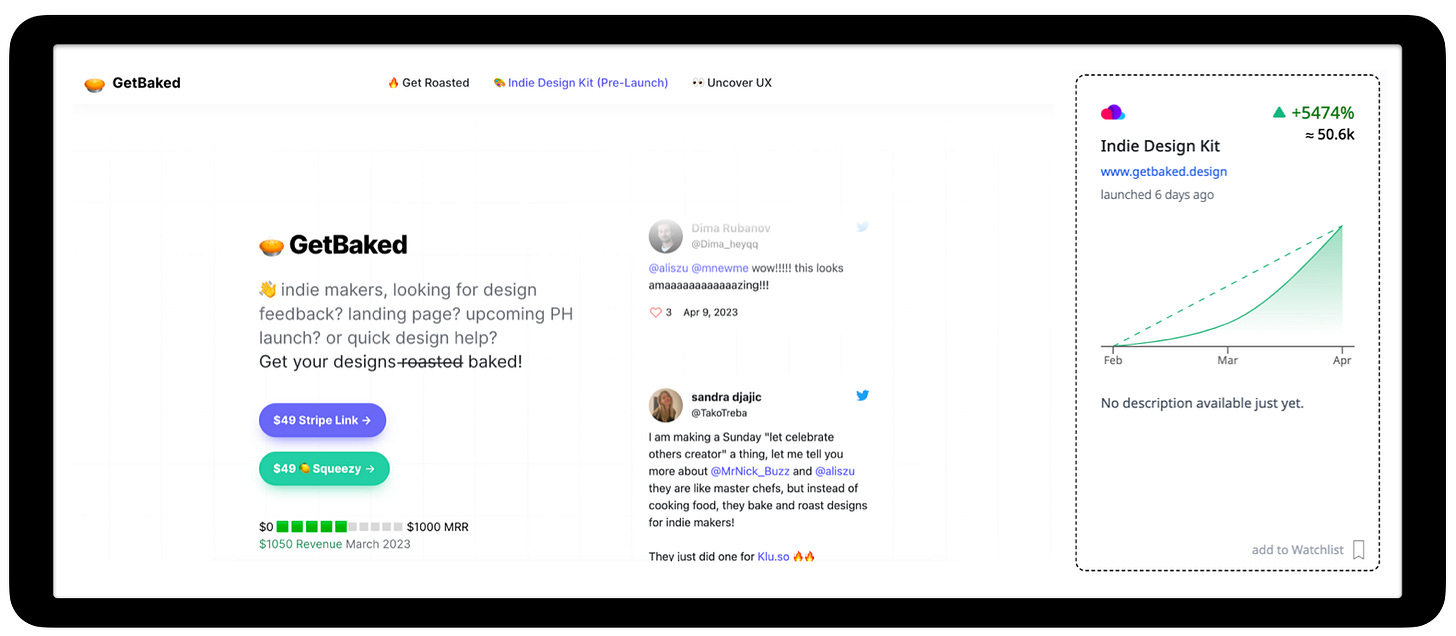Open the Get Roasted nav item

click(x=428, y=83)
